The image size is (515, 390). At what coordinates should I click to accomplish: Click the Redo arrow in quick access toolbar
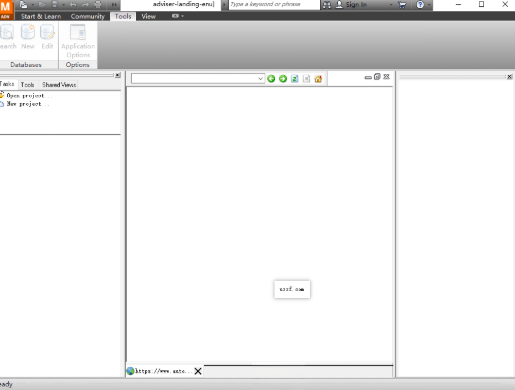pyautogui.click(x=85, y=5)
